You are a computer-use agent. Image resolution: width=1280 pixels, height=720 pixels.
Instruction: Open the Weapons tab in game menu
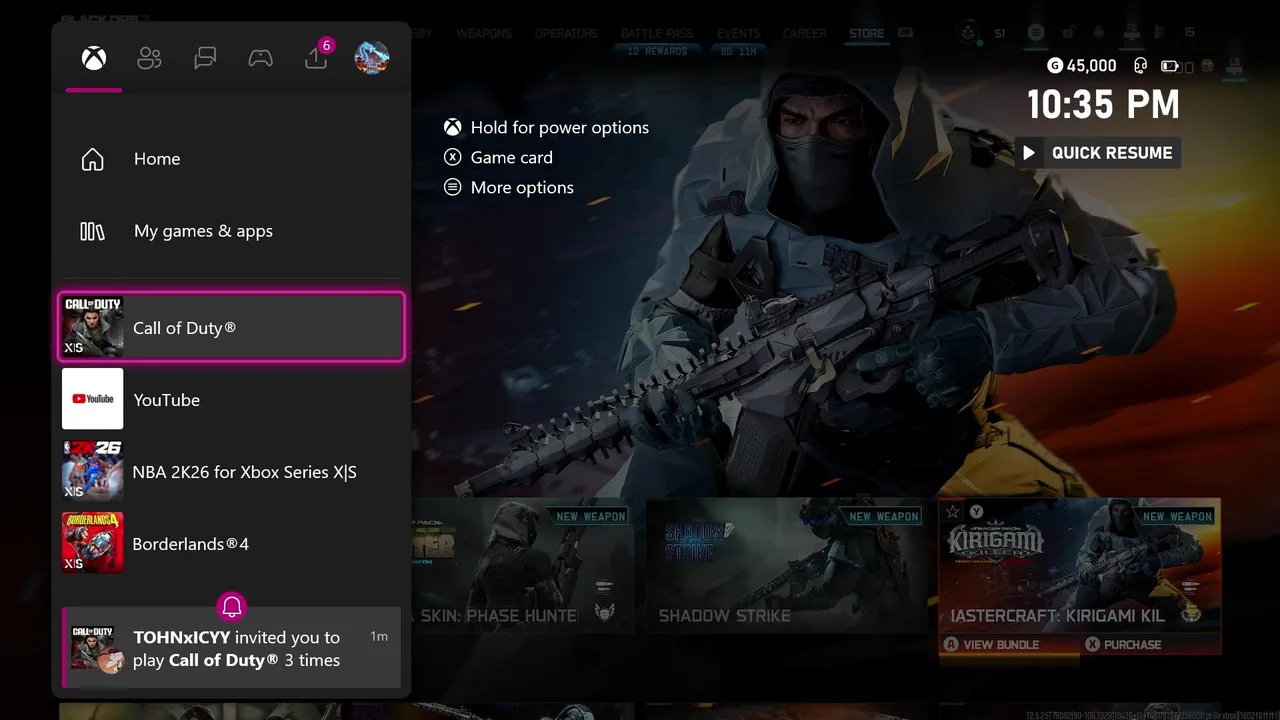point(484,33)
